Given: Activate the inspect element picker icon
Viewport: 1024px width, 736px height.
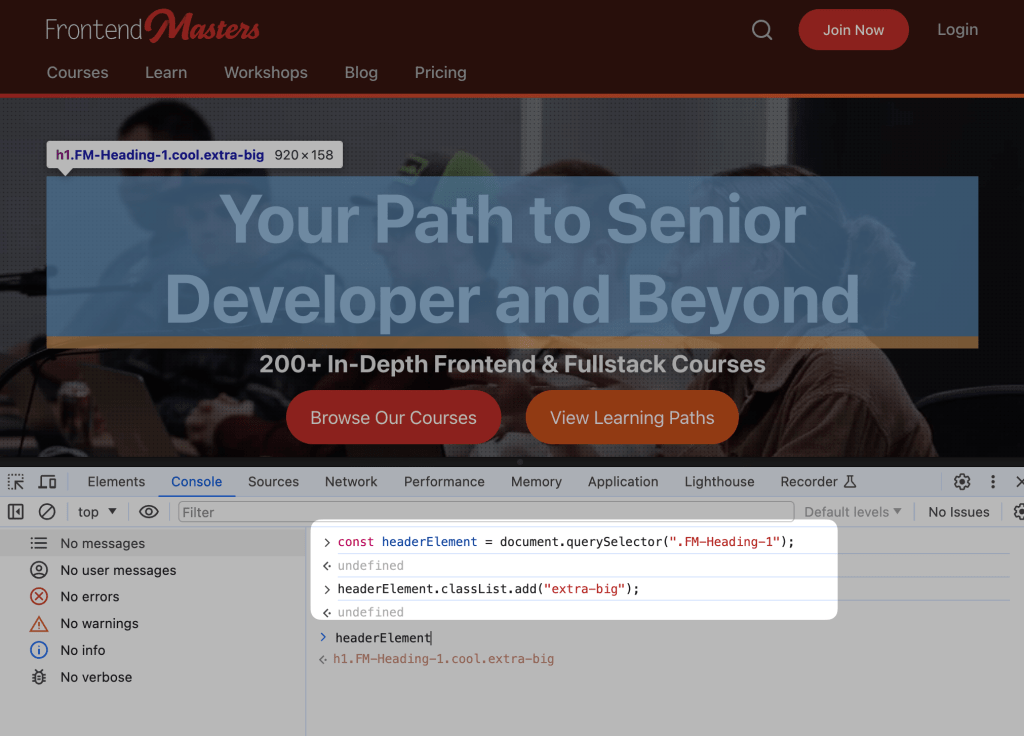Looking at the screenshot, I should coord(16,482).
